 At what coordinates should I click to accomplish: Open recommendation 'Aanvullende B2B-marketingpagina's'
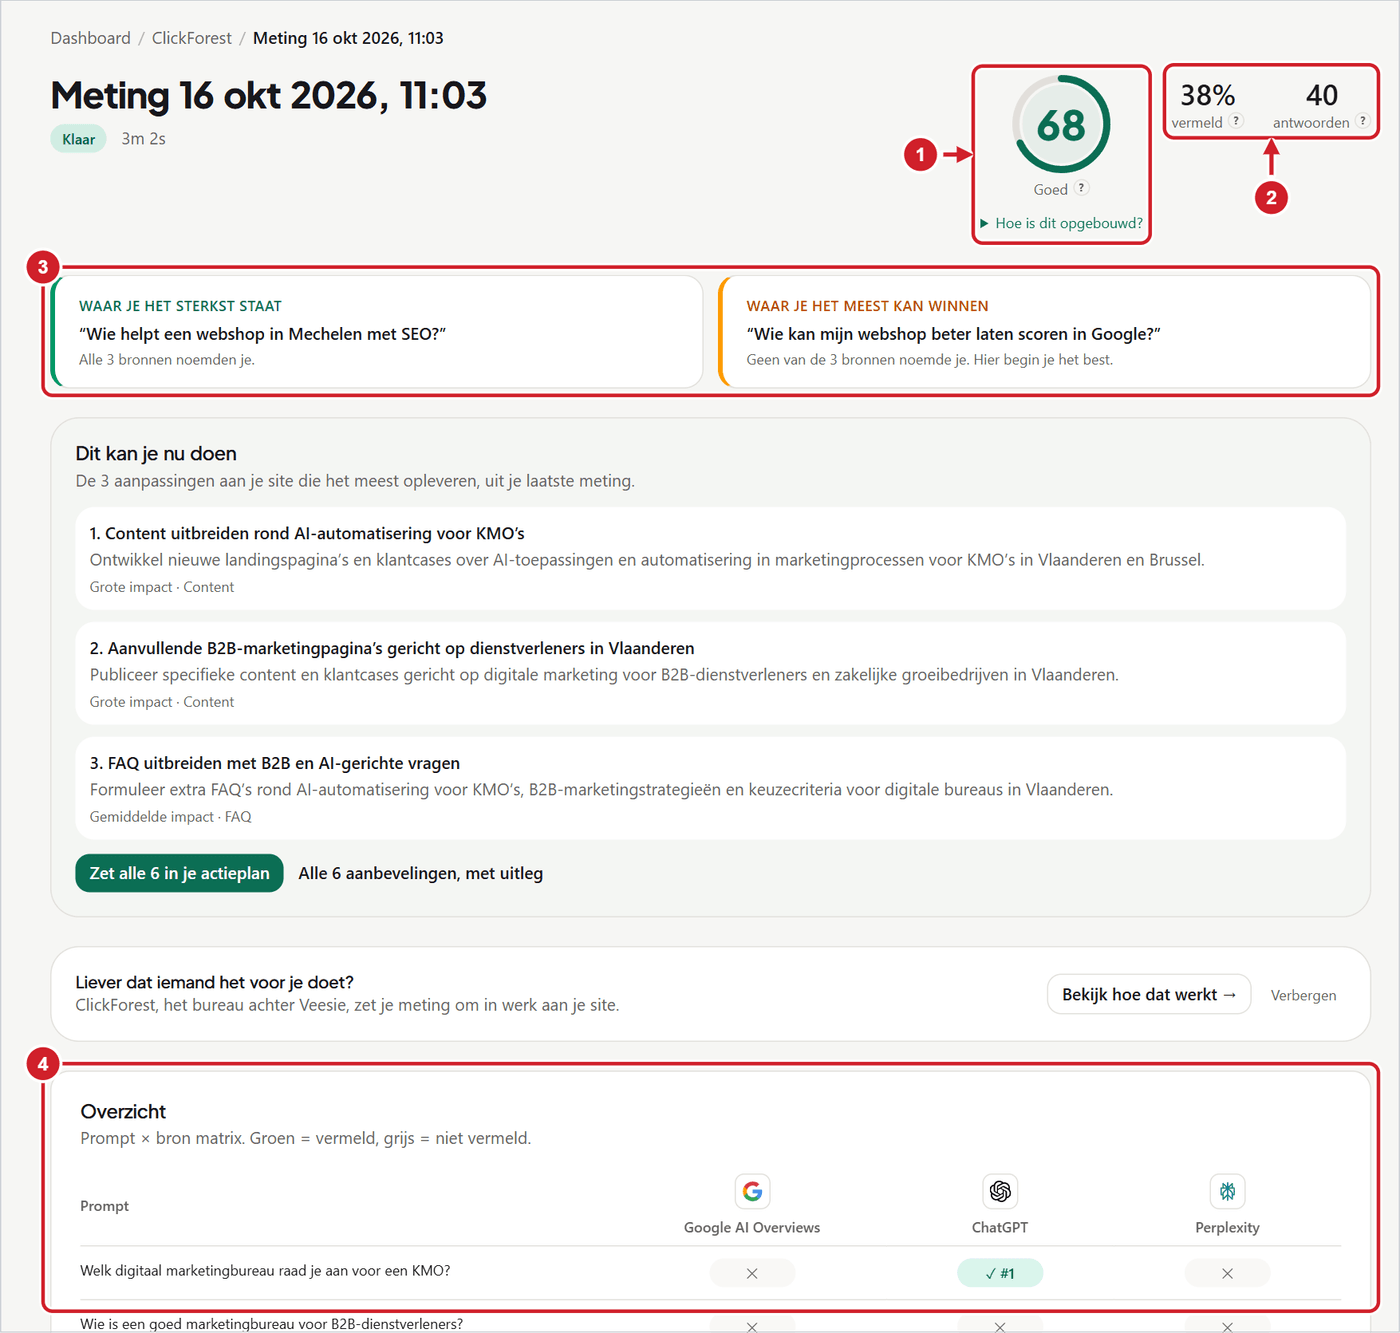pos(710,674)
